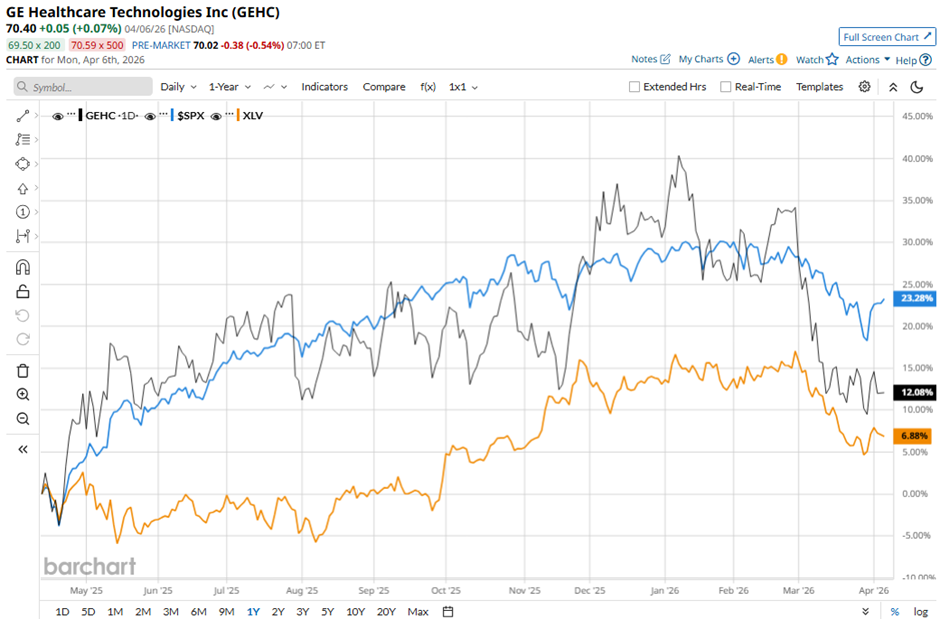Image resolution: width=940 pixels, height=619 pixels.
Task: Expand trend line tool options arrow
Action: (37, 115)
